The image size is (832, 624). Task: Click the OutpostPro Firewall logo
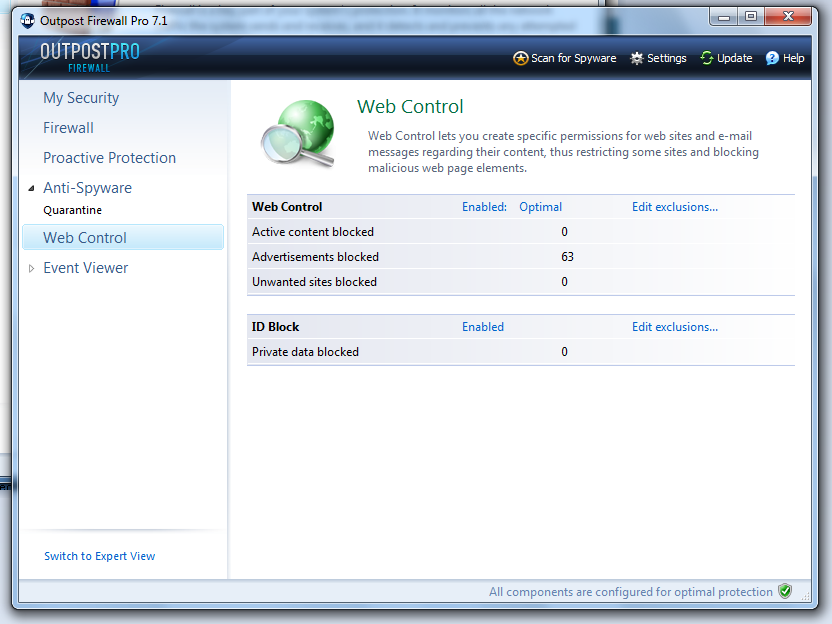[x=90, y=57]
